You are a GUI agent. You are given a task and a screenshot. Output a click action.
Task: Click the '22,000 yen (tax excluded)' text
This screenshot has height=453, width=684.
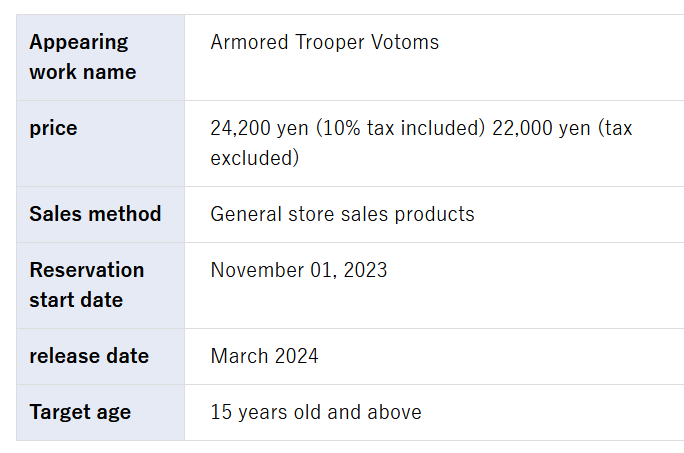pyautogui.click(x=421, y=143)
